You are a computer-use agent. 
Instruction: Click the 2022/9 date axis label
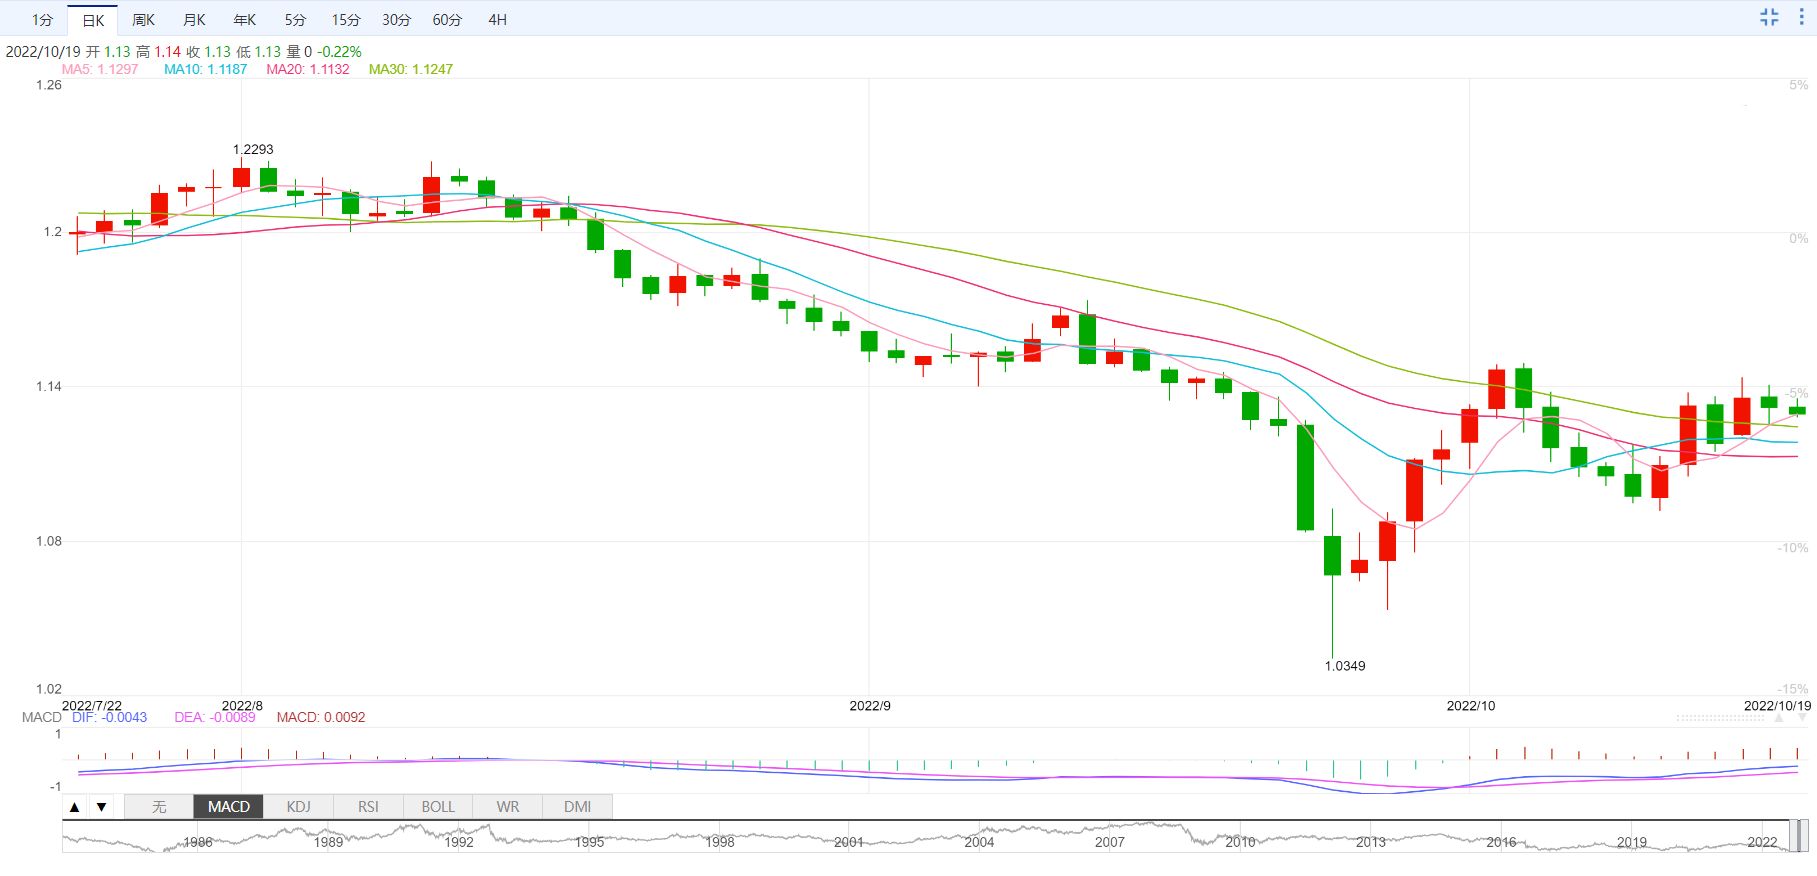870,706
